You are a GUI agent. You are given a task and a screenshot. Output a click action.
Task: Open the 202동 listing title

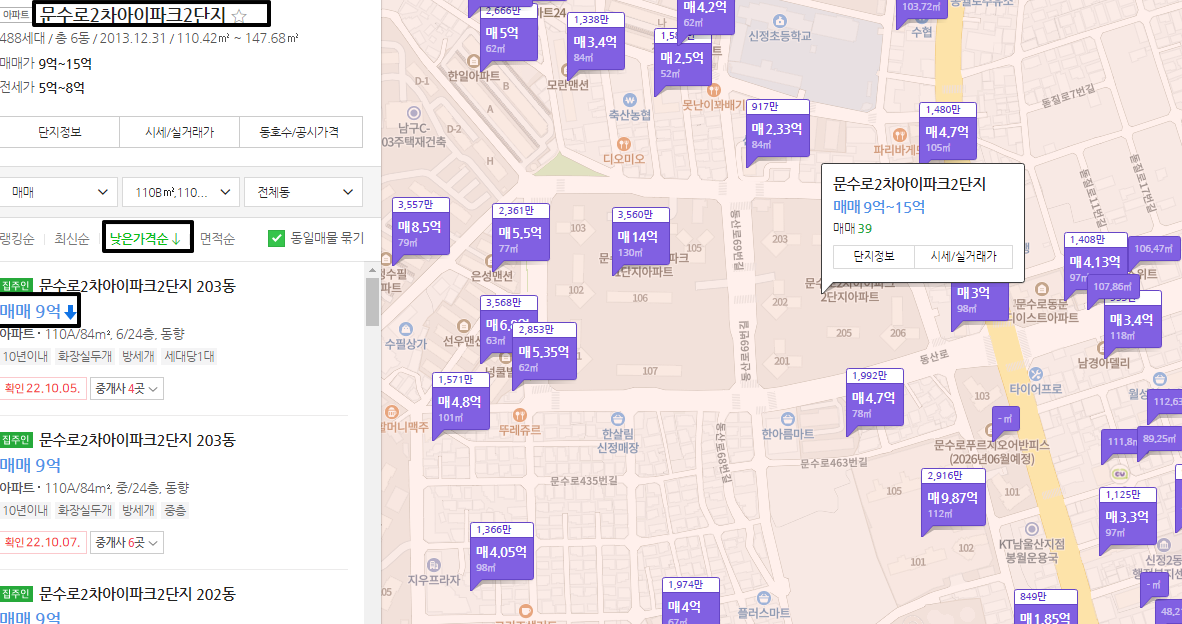pyautogui.click(x=137, y=594)
